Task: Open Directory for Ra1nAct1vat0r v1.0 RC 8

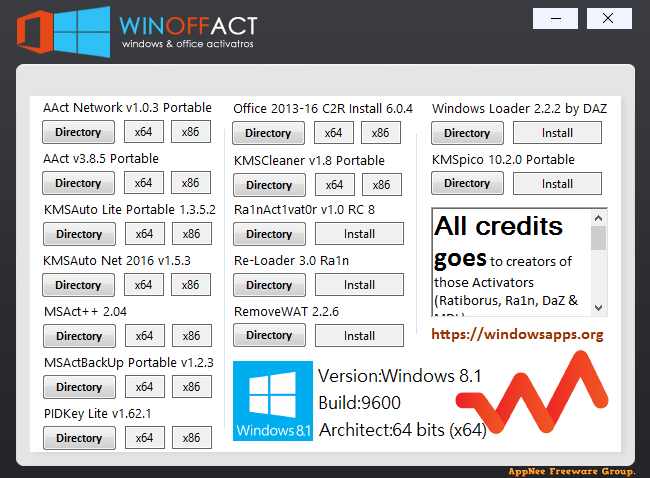Action: [x=269, y=234]
